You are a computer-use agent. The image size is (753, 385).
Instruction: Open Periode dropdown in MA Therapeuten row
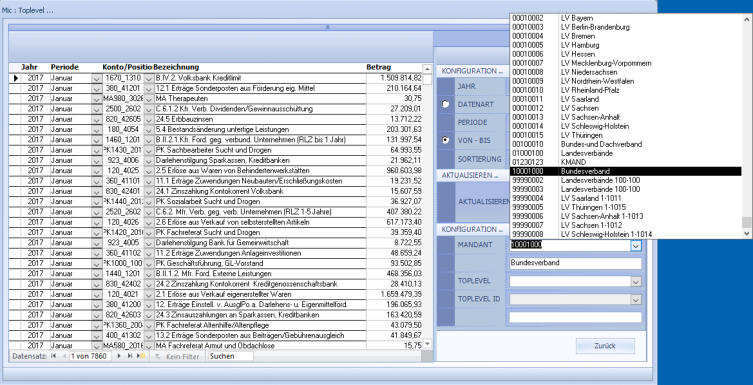pos(96,98)
